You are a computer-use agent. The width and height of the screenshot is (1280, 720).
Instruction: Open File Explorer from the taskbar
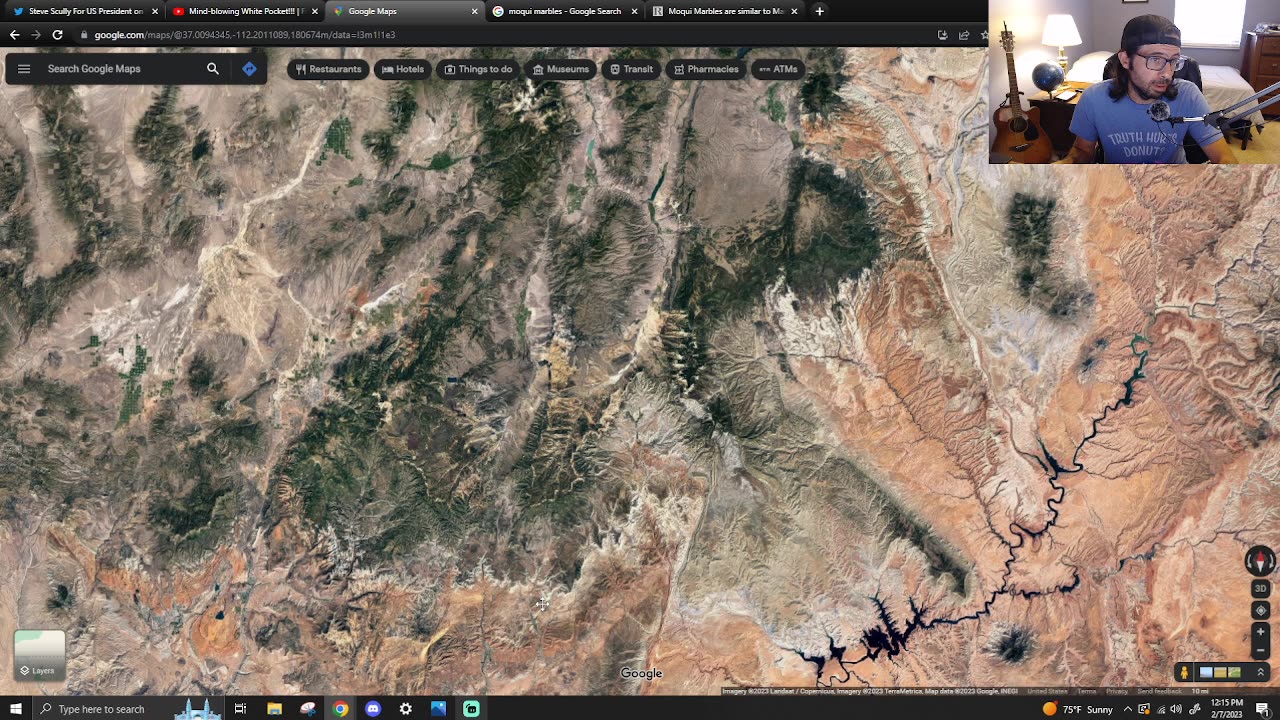tap(274, 709)
